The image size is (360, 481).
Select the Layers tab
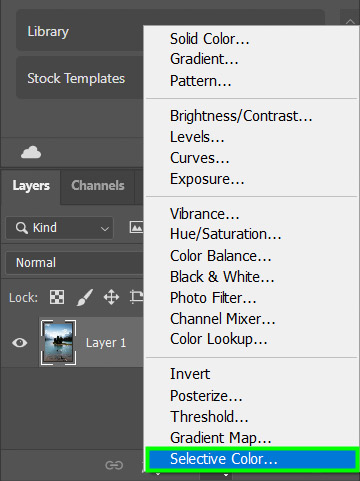coord(31,186)
